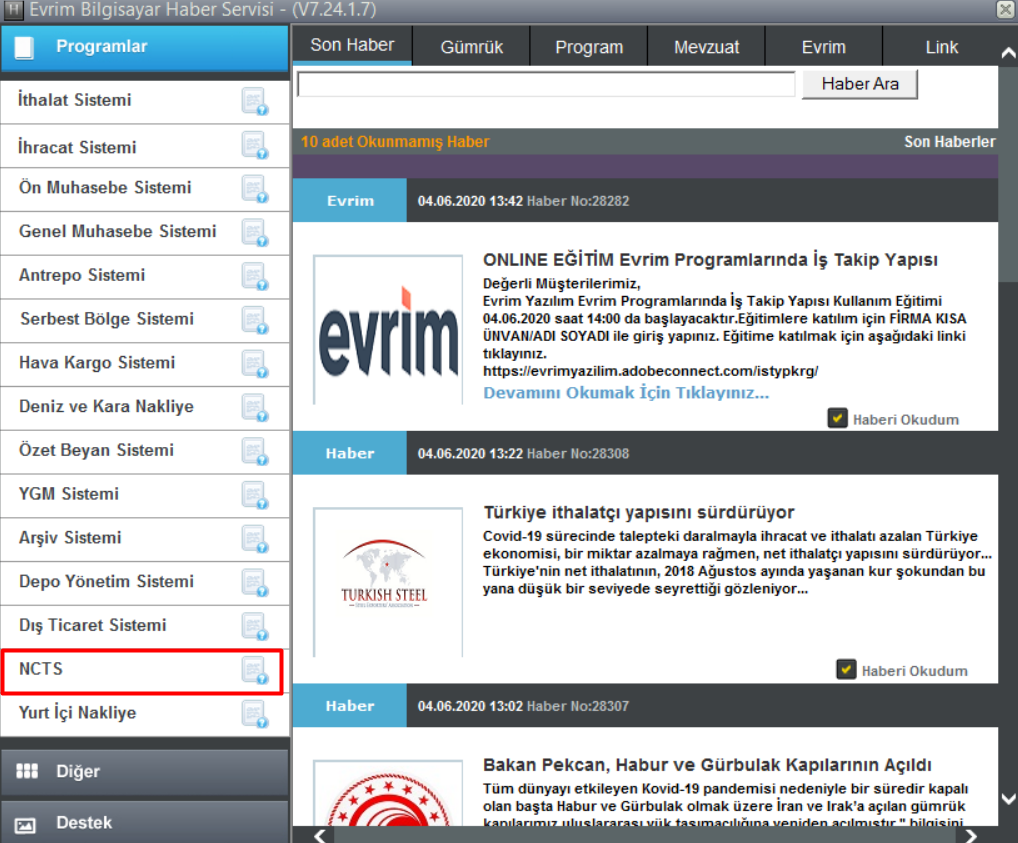Image resolution: width=1018 pixels, height=843 pixels.
Task: Switch to the Gümrük tab
Action: pos(471,47)
